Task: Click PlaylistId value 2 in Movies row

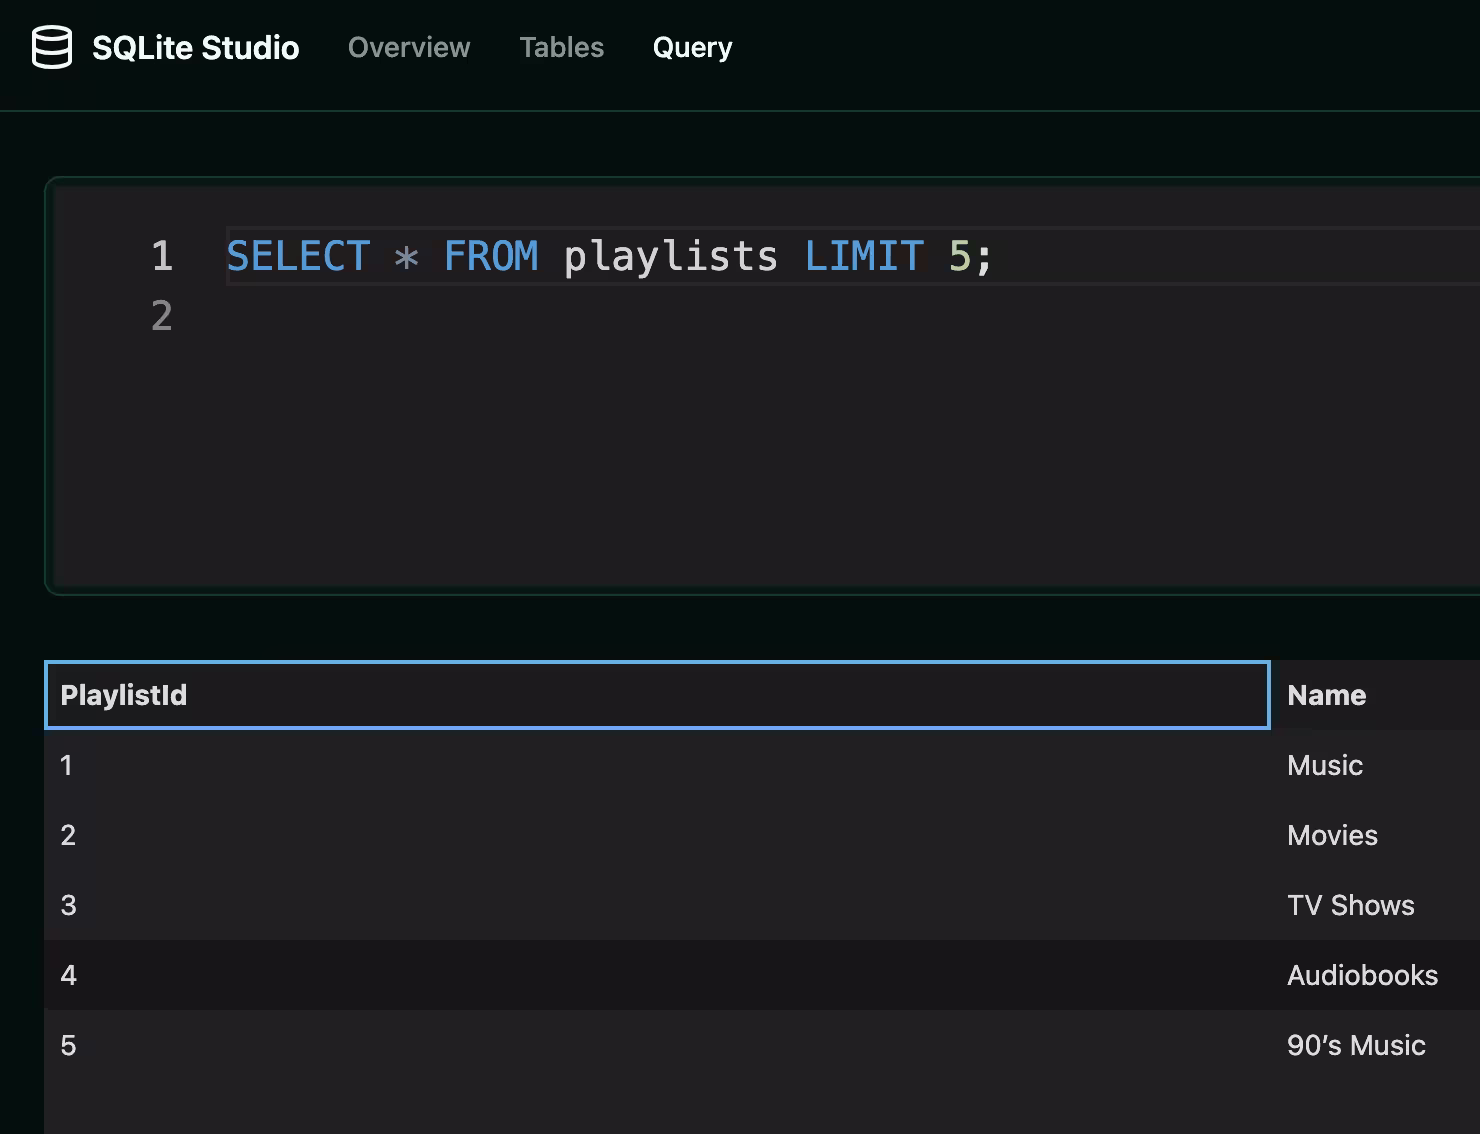Action: click(x=657, y=835)
